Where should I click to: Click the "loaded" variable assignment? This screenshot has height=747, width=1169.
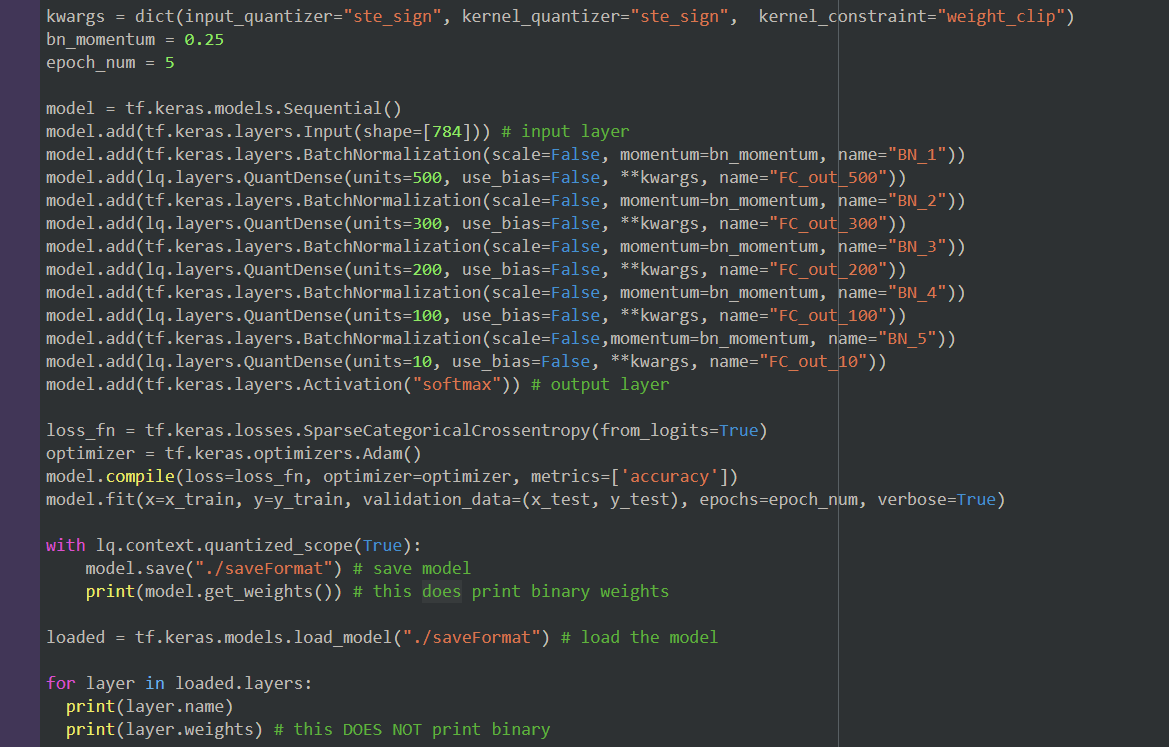click(76, 637)
